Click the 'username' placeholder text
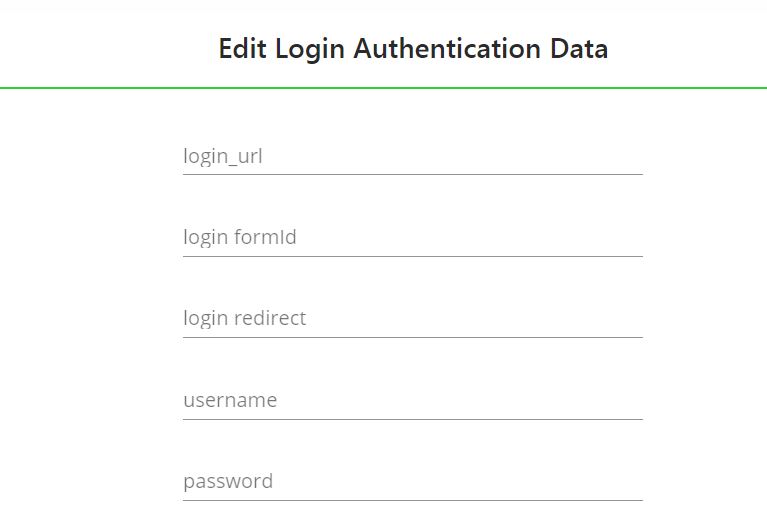This screenshot has height=521, width=767. click(230, 401)
